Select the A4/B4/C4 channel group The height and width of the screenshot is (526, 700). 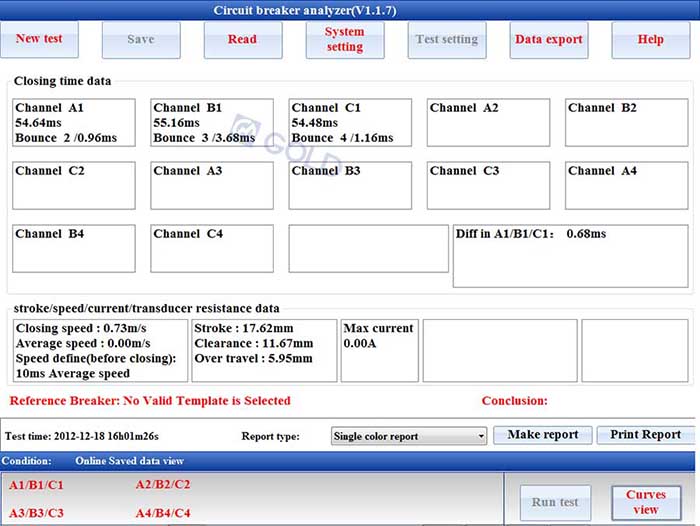(162, 514)
